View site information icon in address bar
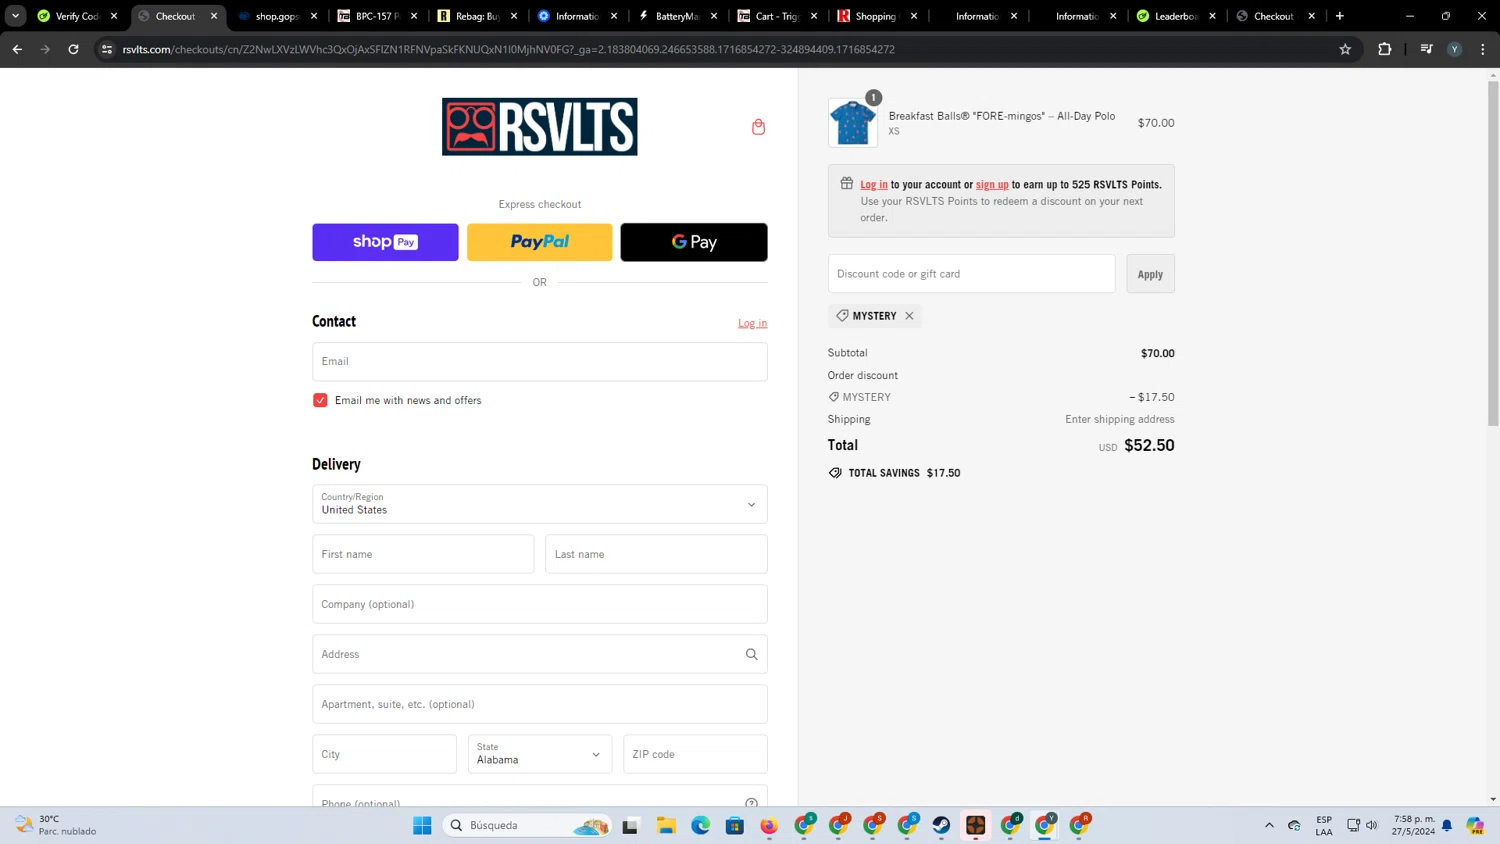 click(107, 49)
